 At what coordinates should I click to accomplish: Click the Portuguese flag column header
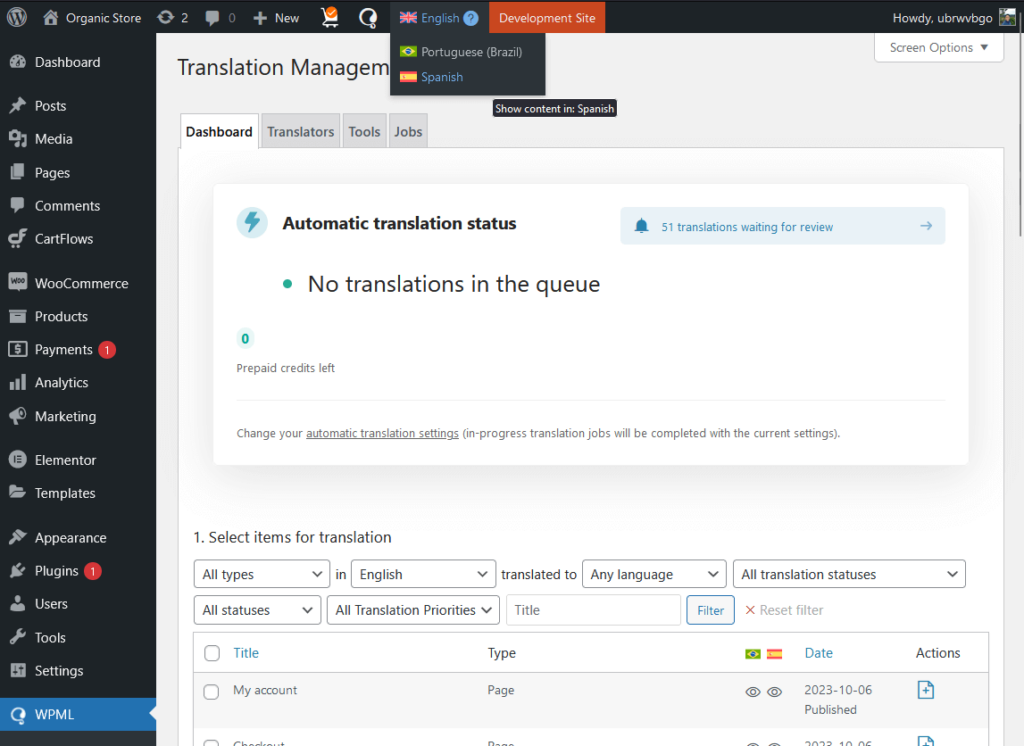[753, 654]
